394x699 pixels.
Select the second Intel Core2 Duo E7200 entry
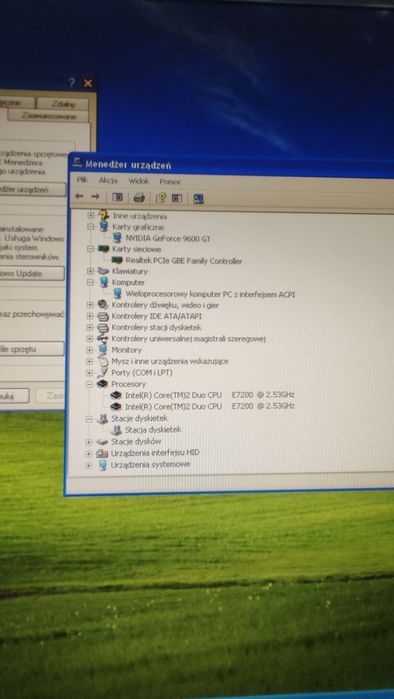209,407
